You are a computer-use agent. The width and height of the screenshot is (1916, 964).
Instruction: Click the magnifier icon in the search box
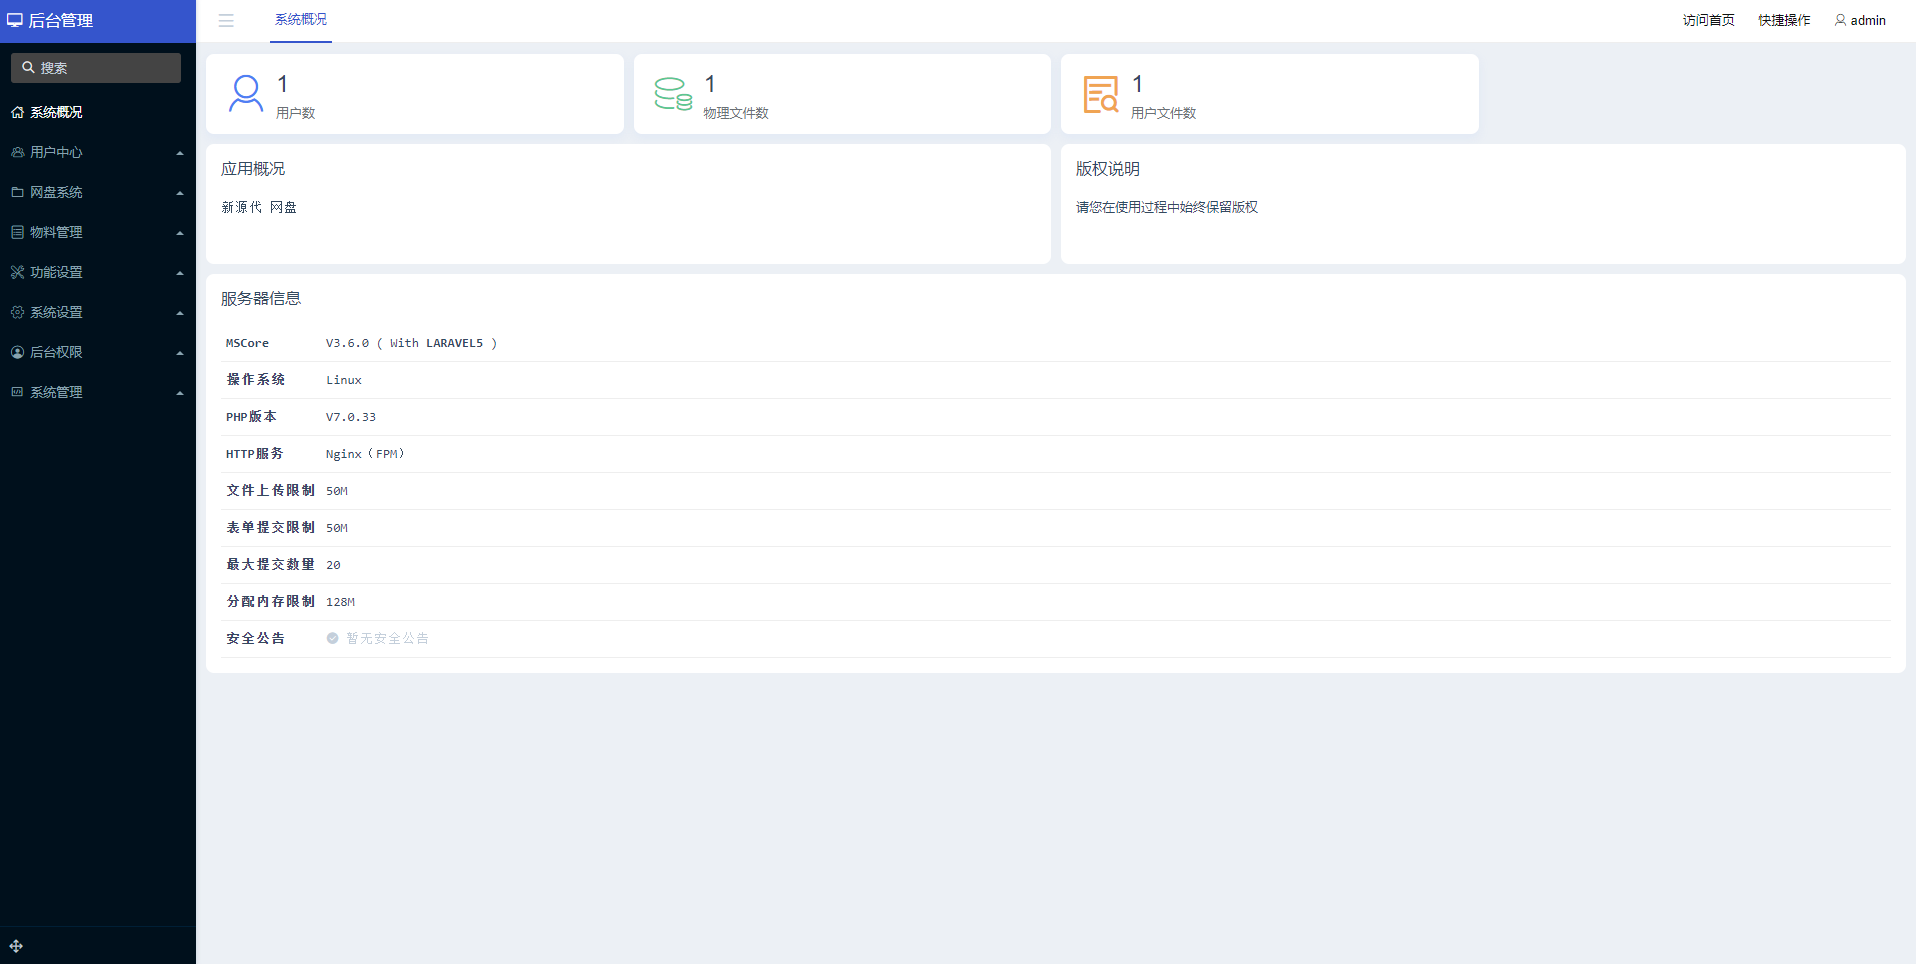click(x=28, y=68)
